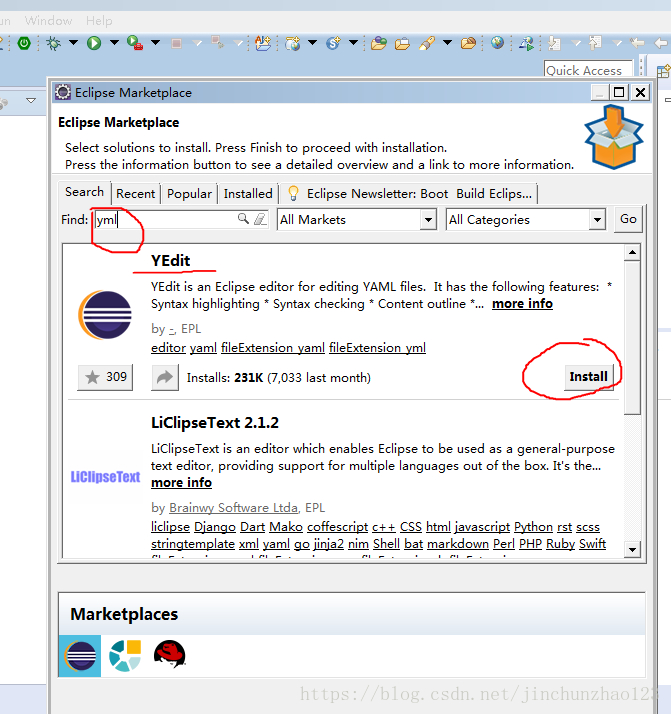Switch to the Installed tab
The image size is (671, 714).
point(248,194)
